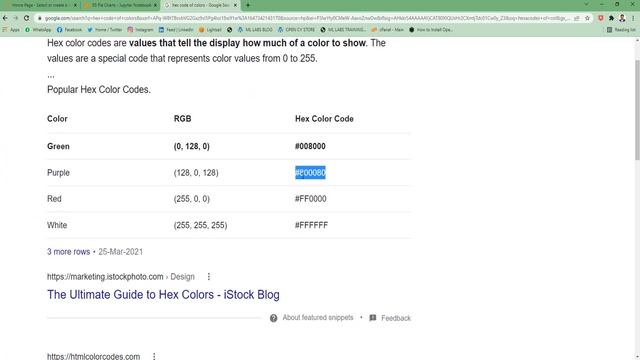Open a new browser tab
Image resolution: width=640 pixels, height=360 pixels.
click(x=248, y=5)
